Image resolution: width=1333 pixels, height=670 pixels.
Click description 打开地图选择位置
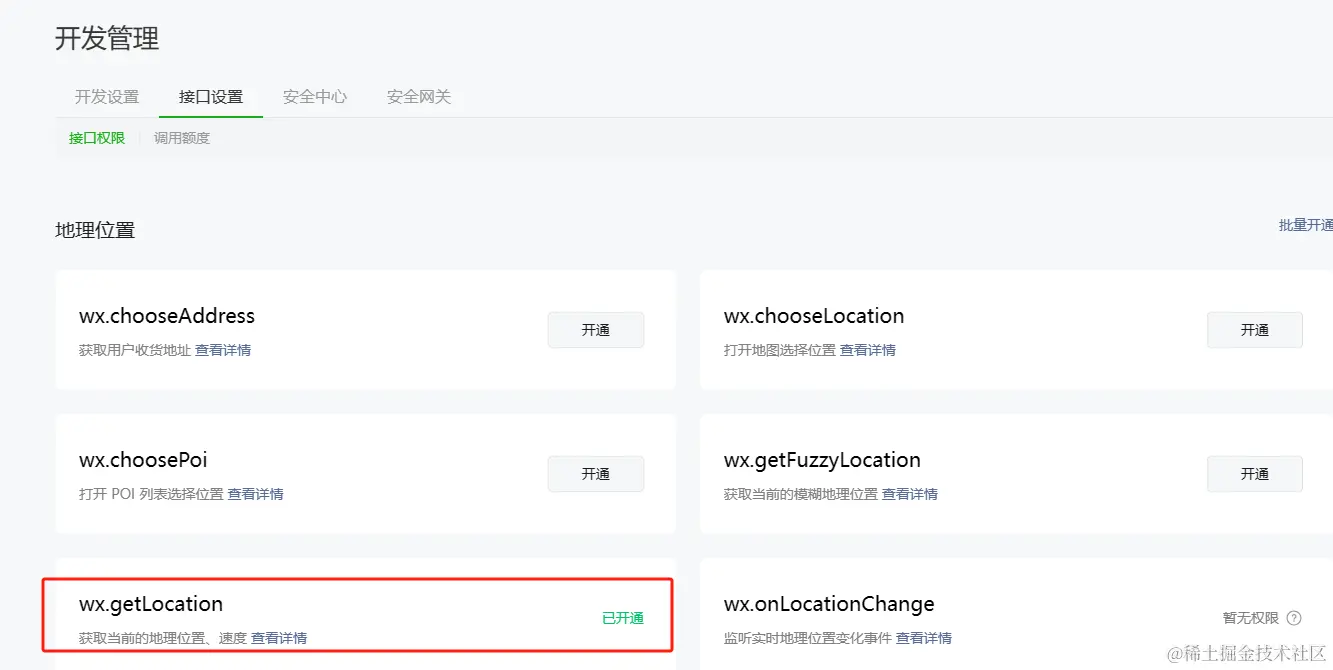[780, 350]
